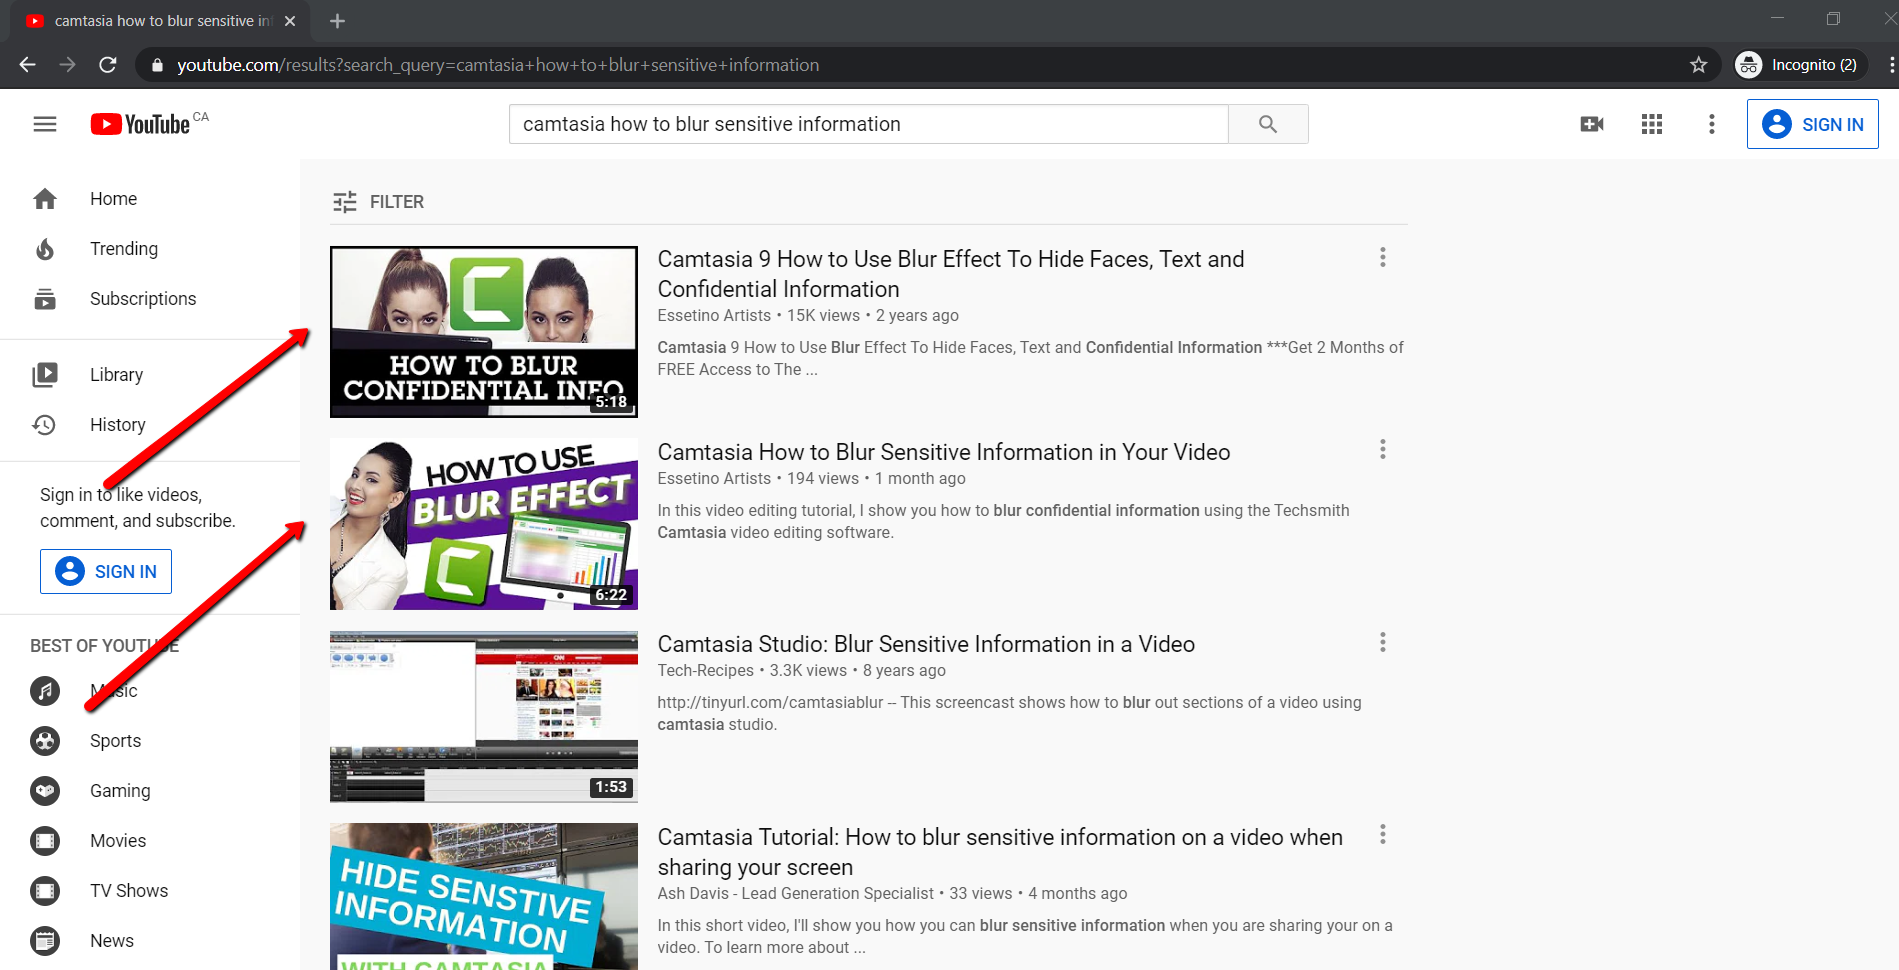Click the search magnifier button
Image resolution: width=1899 pixels, height=970 pixels.
pos(1268,124)
